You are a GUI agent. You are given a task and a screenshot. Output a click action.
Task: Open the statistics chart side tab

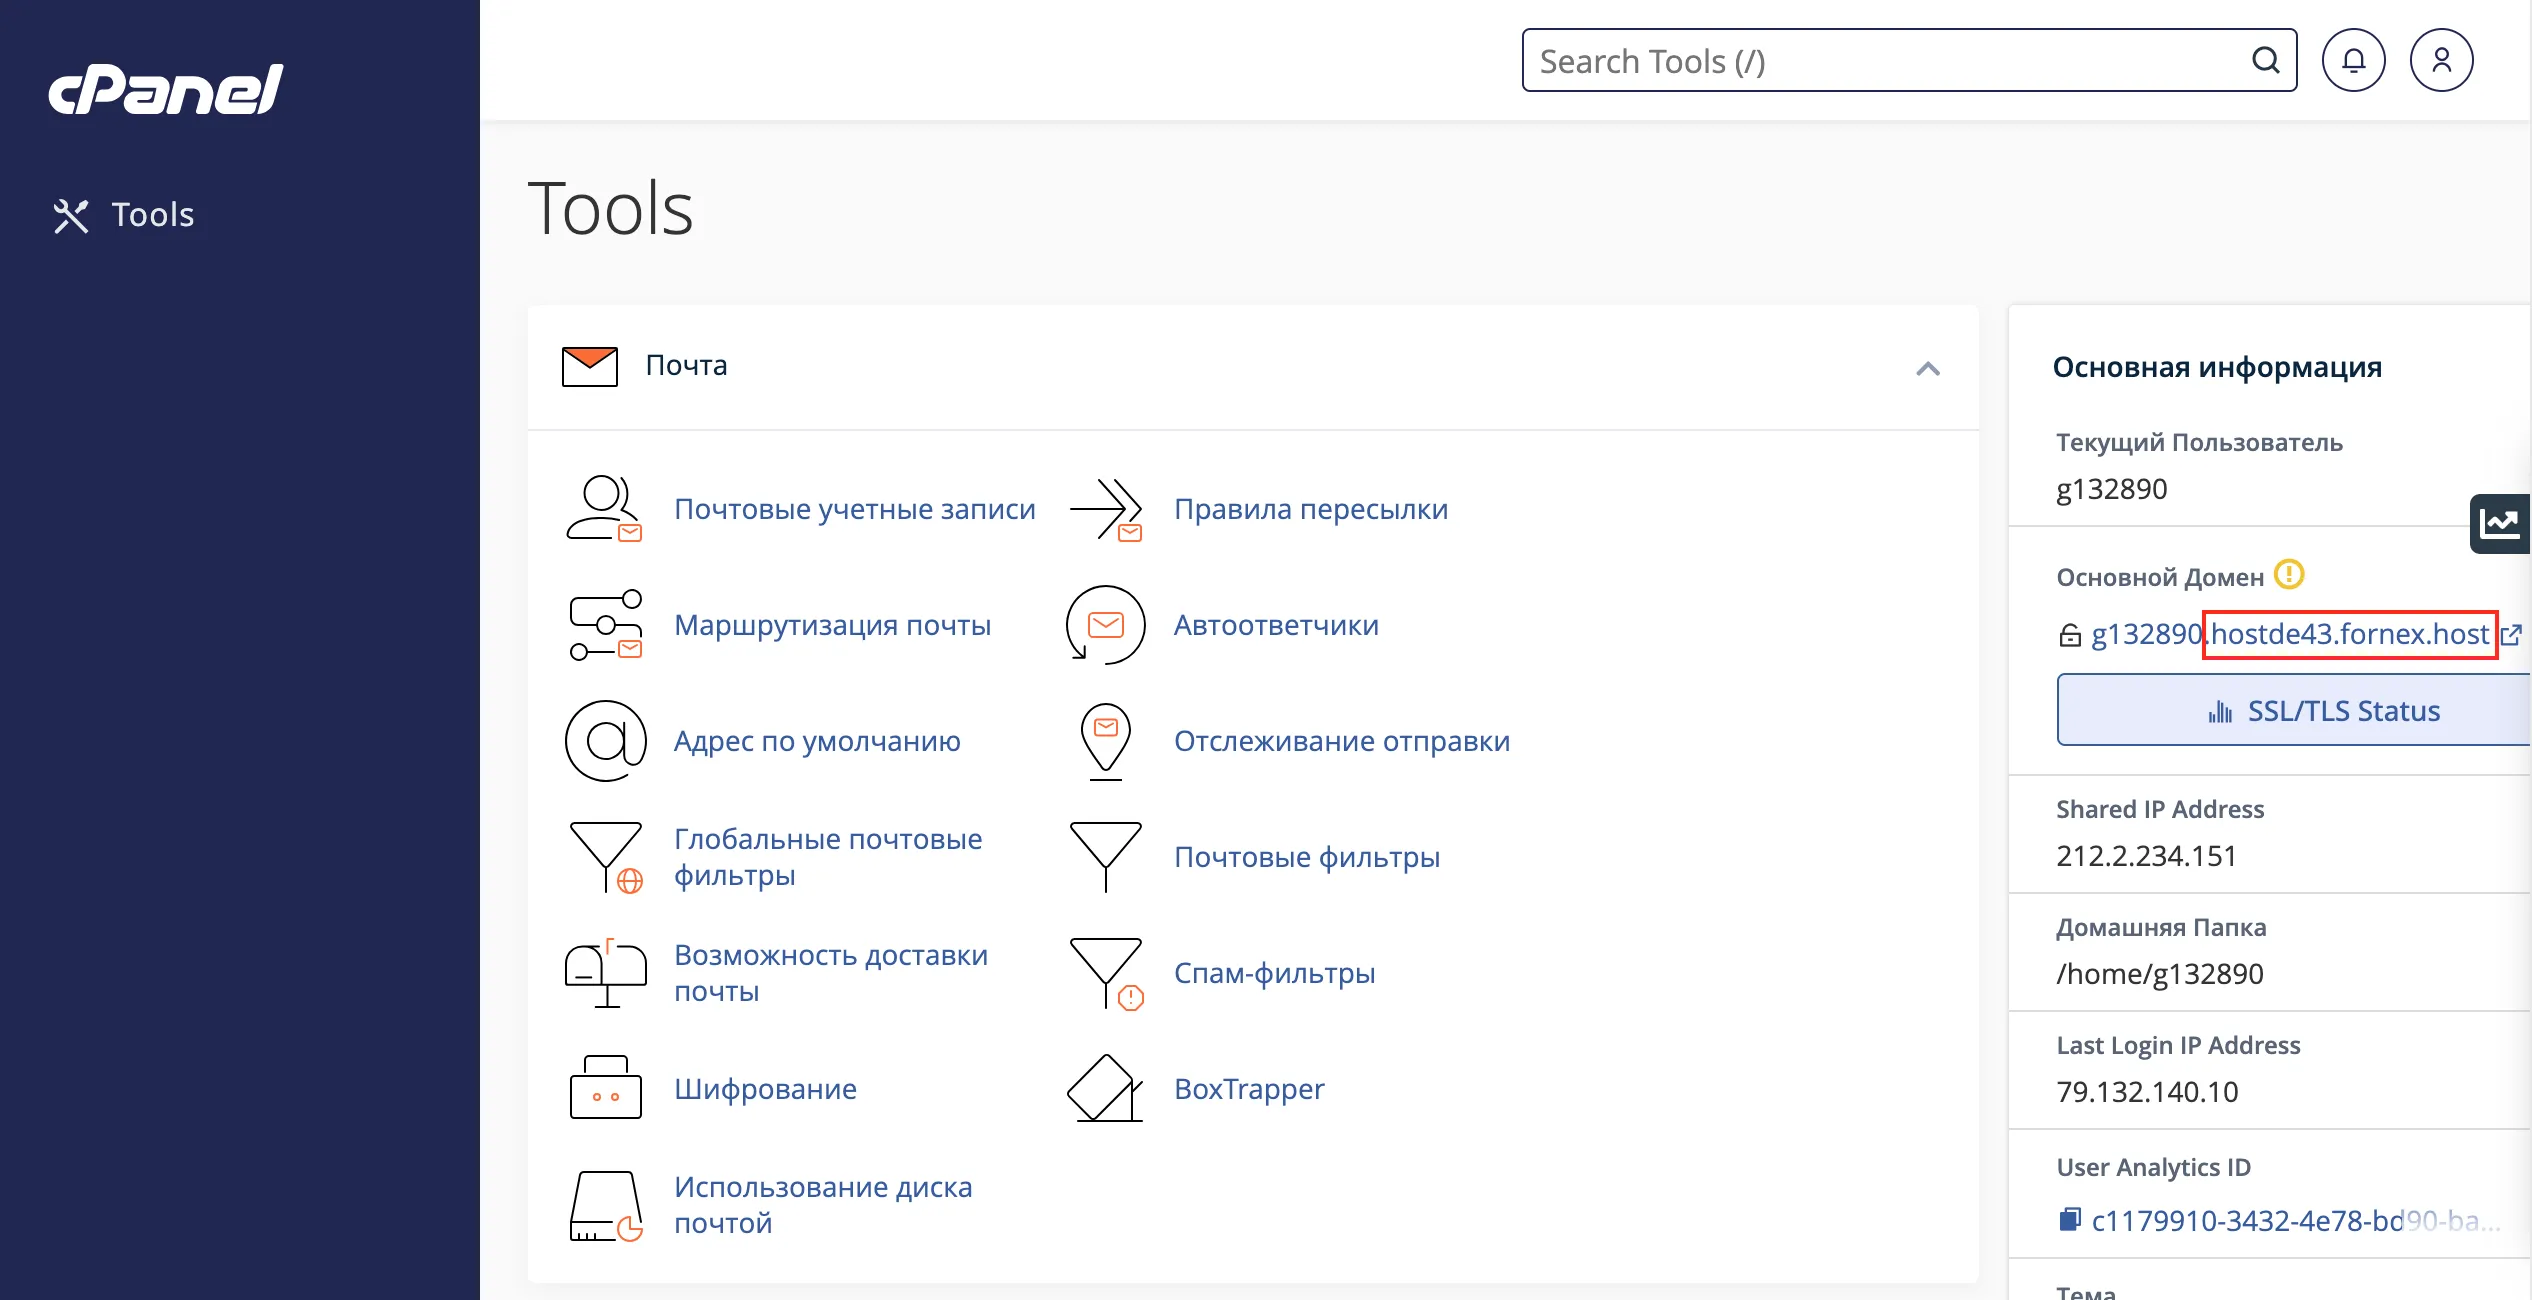coord(2500,523)
